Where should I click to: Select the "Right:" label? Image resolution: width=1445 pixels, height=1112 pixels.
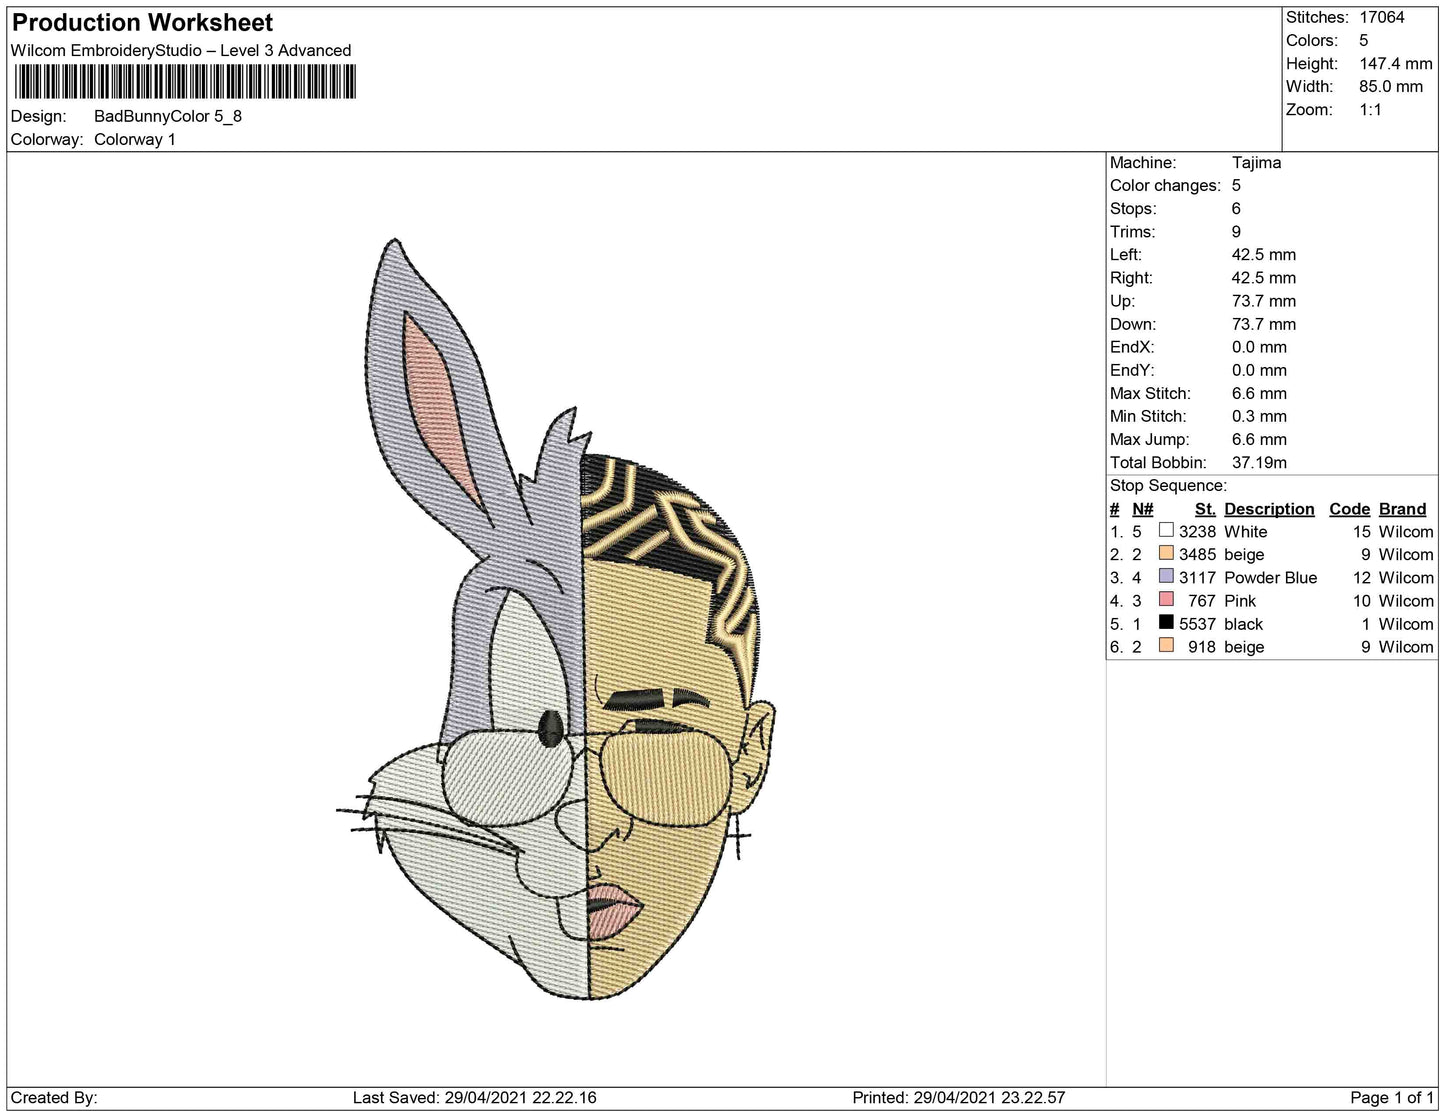point(1131,277)
